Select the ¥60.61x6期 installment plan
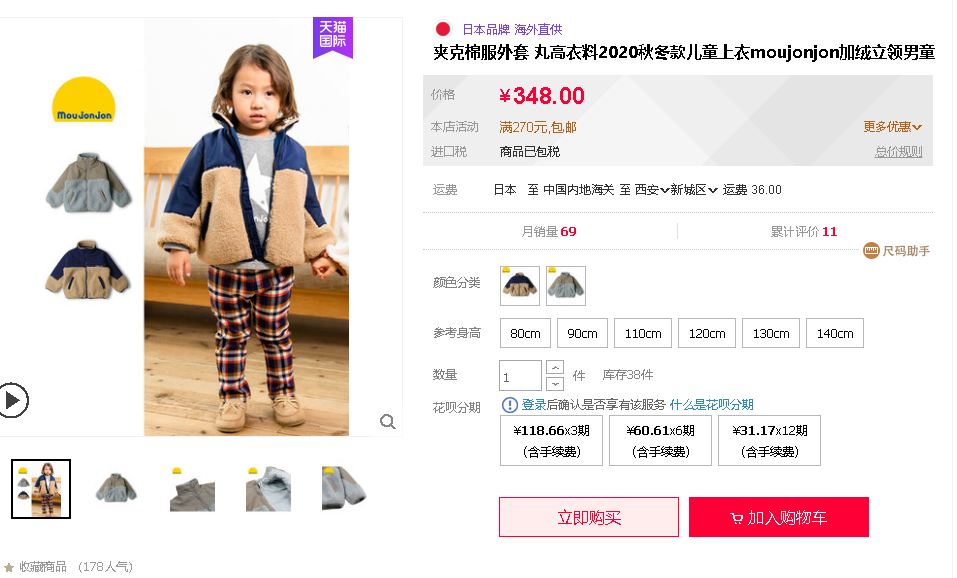Viewport: 957px width, 578px height. 660,441
